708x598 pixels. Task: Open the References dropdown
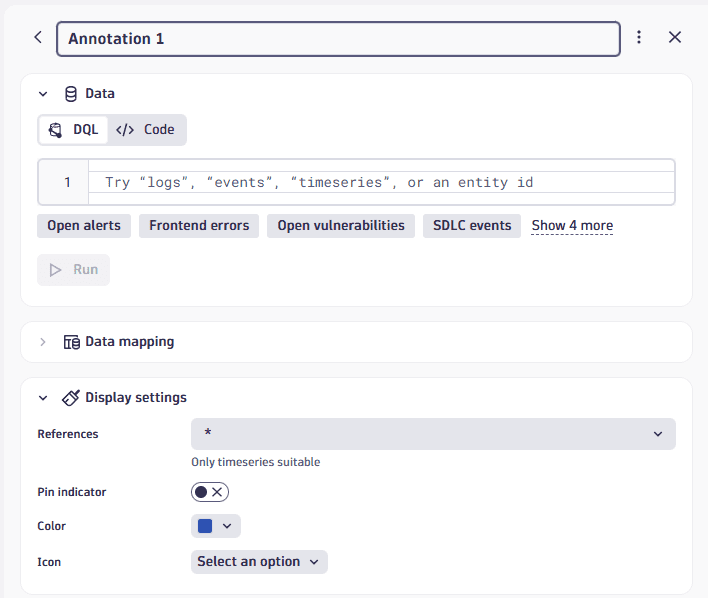tap(433, 434)
